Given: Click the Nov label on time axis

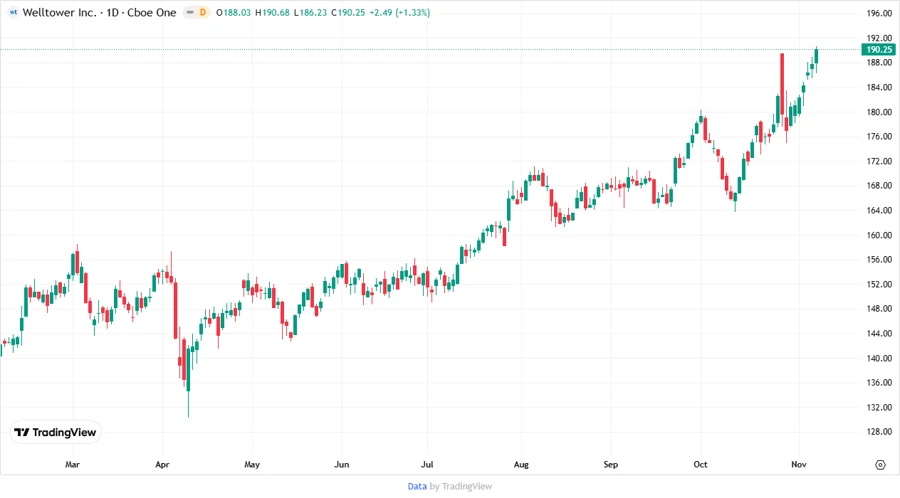Looking at the screenshot, I should pyautogui.click(x=798, y=465).
